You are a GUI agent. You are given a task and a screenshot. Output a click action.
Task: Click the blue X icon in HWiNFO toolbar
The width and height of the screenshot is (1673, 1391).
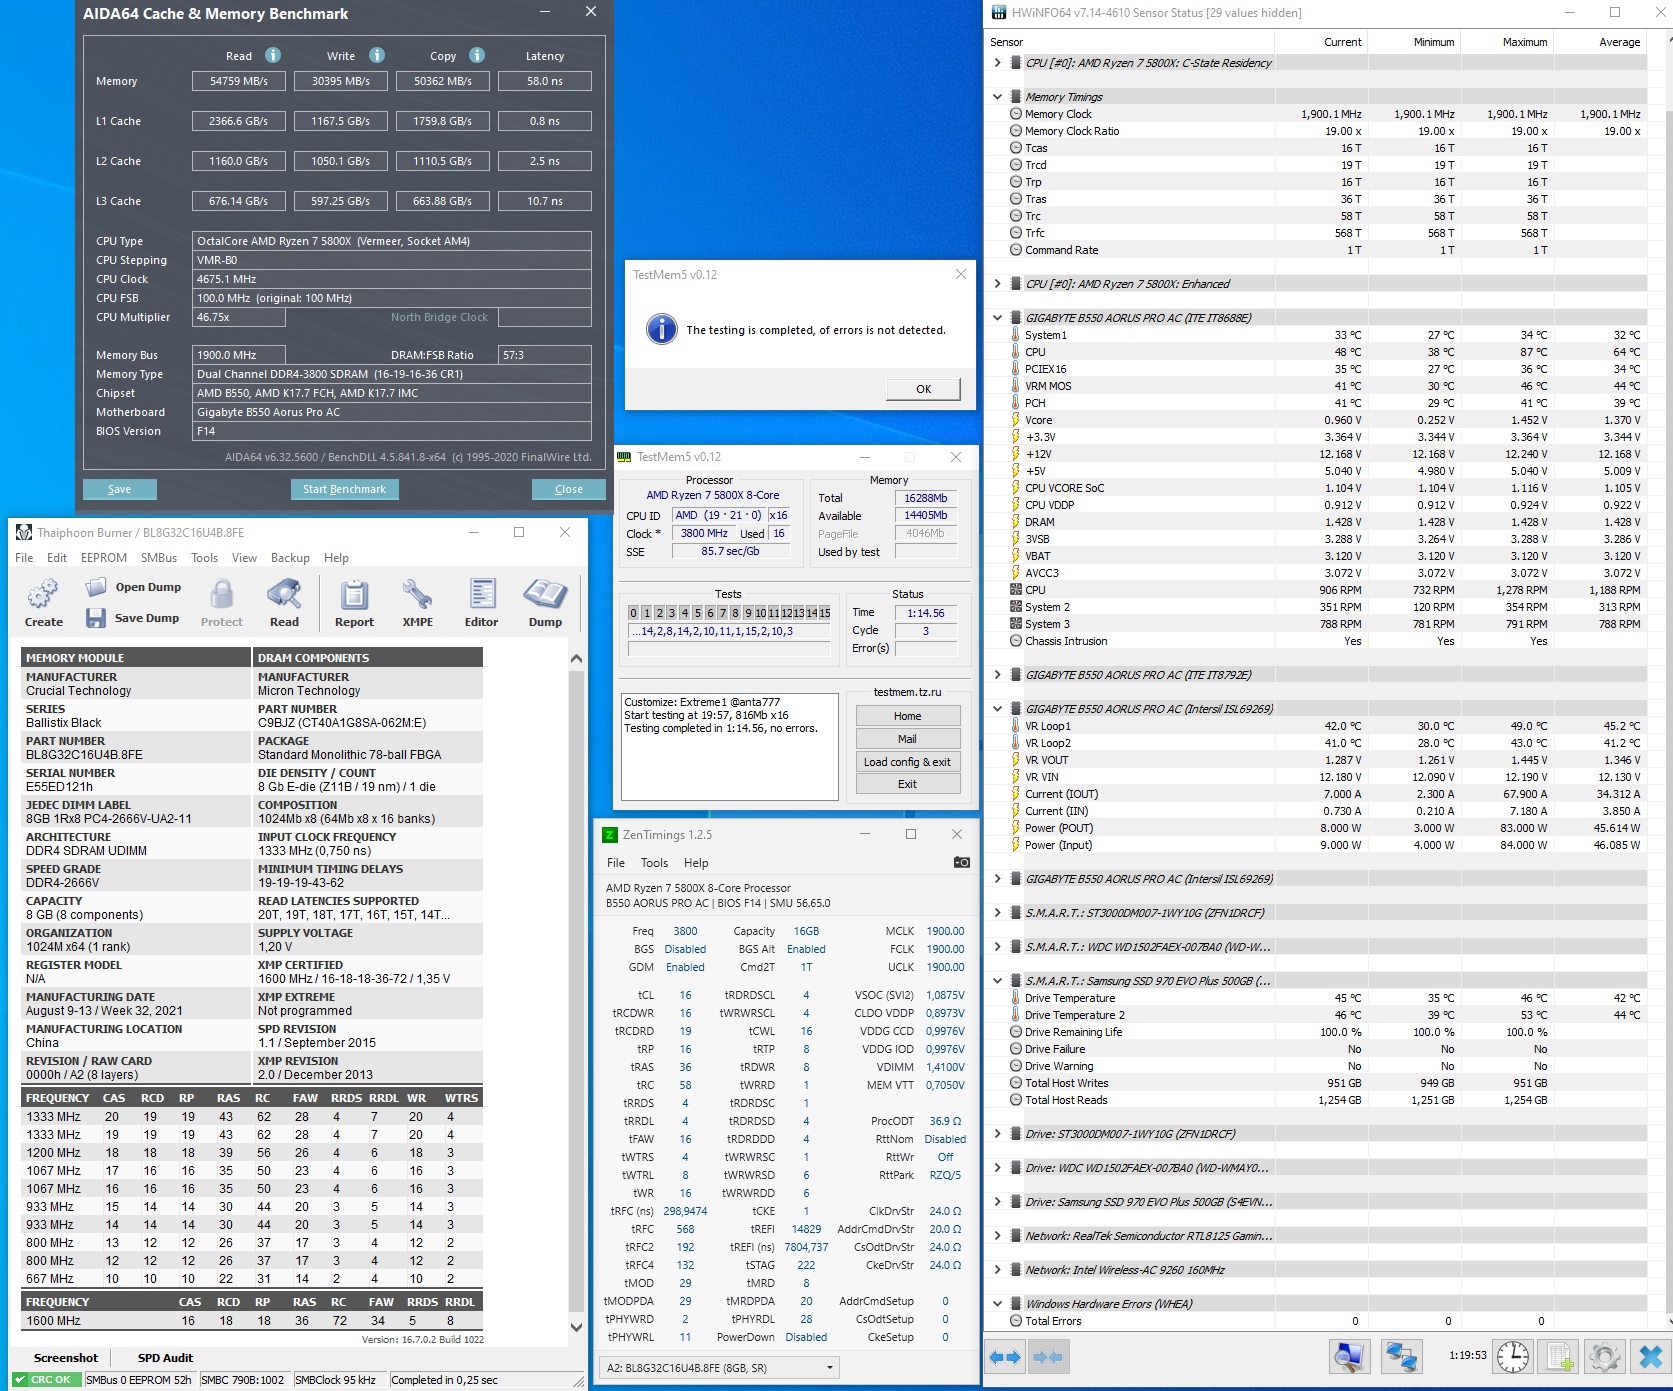pos(1651,1356)
